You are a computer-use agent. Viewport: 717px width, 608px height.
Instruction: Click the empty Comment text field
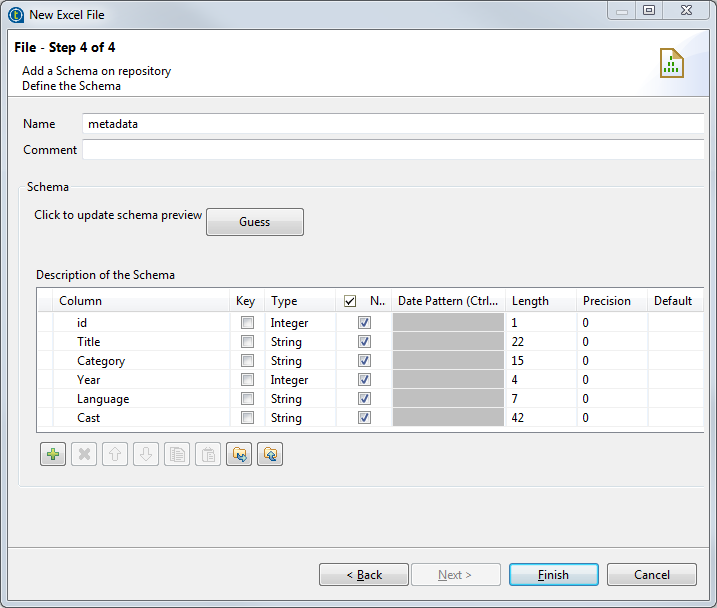click(x=393, y=150)
